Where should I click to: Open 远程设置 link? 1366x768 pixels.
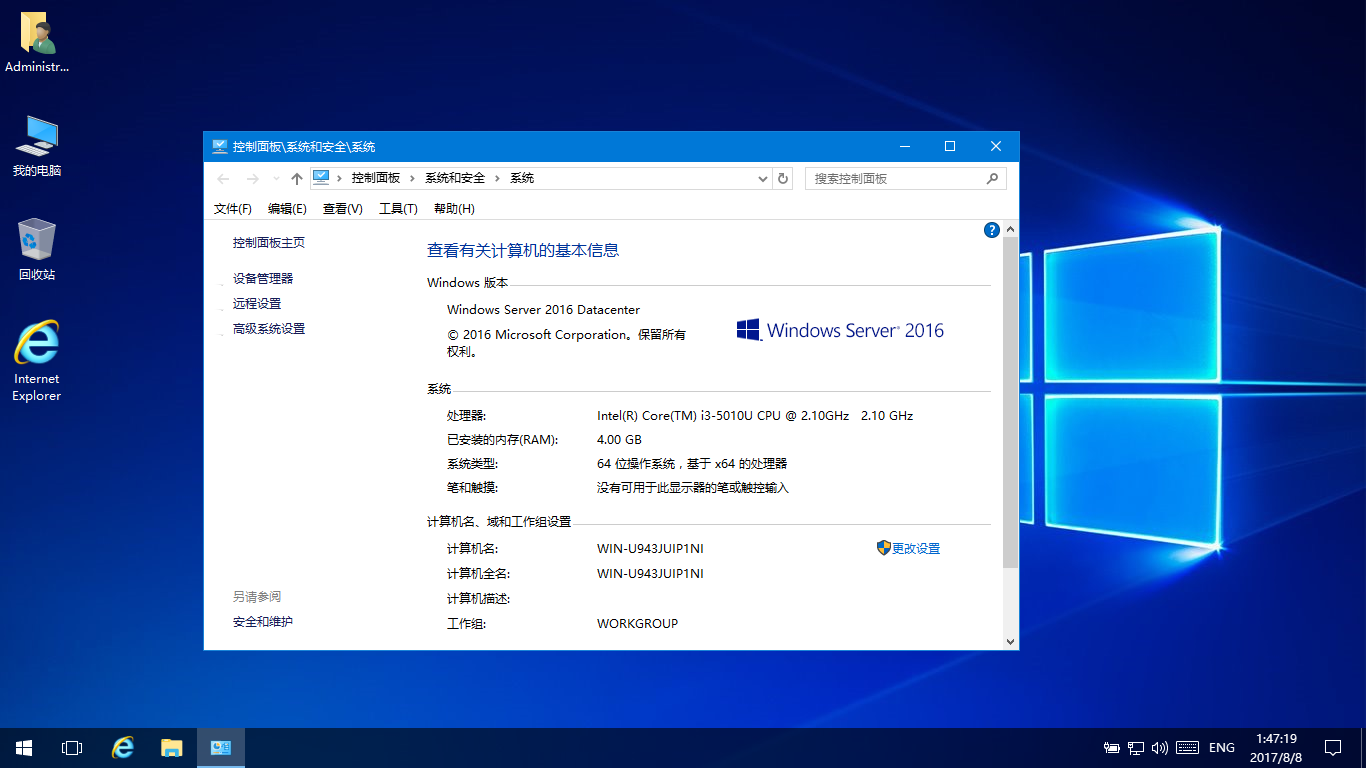point(257,304)
